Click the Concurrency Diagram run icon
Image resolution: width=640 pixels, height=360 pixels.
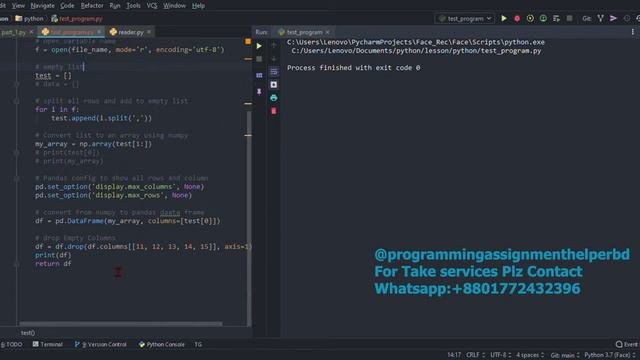(x=556, y=18)
